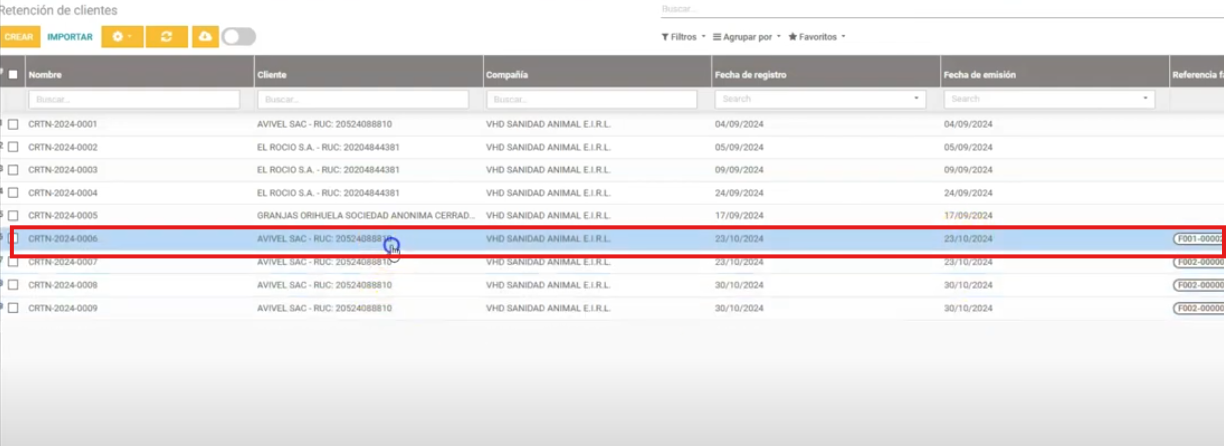Sort by the Nombre column header
The image size is (1227, 446).
46,75
